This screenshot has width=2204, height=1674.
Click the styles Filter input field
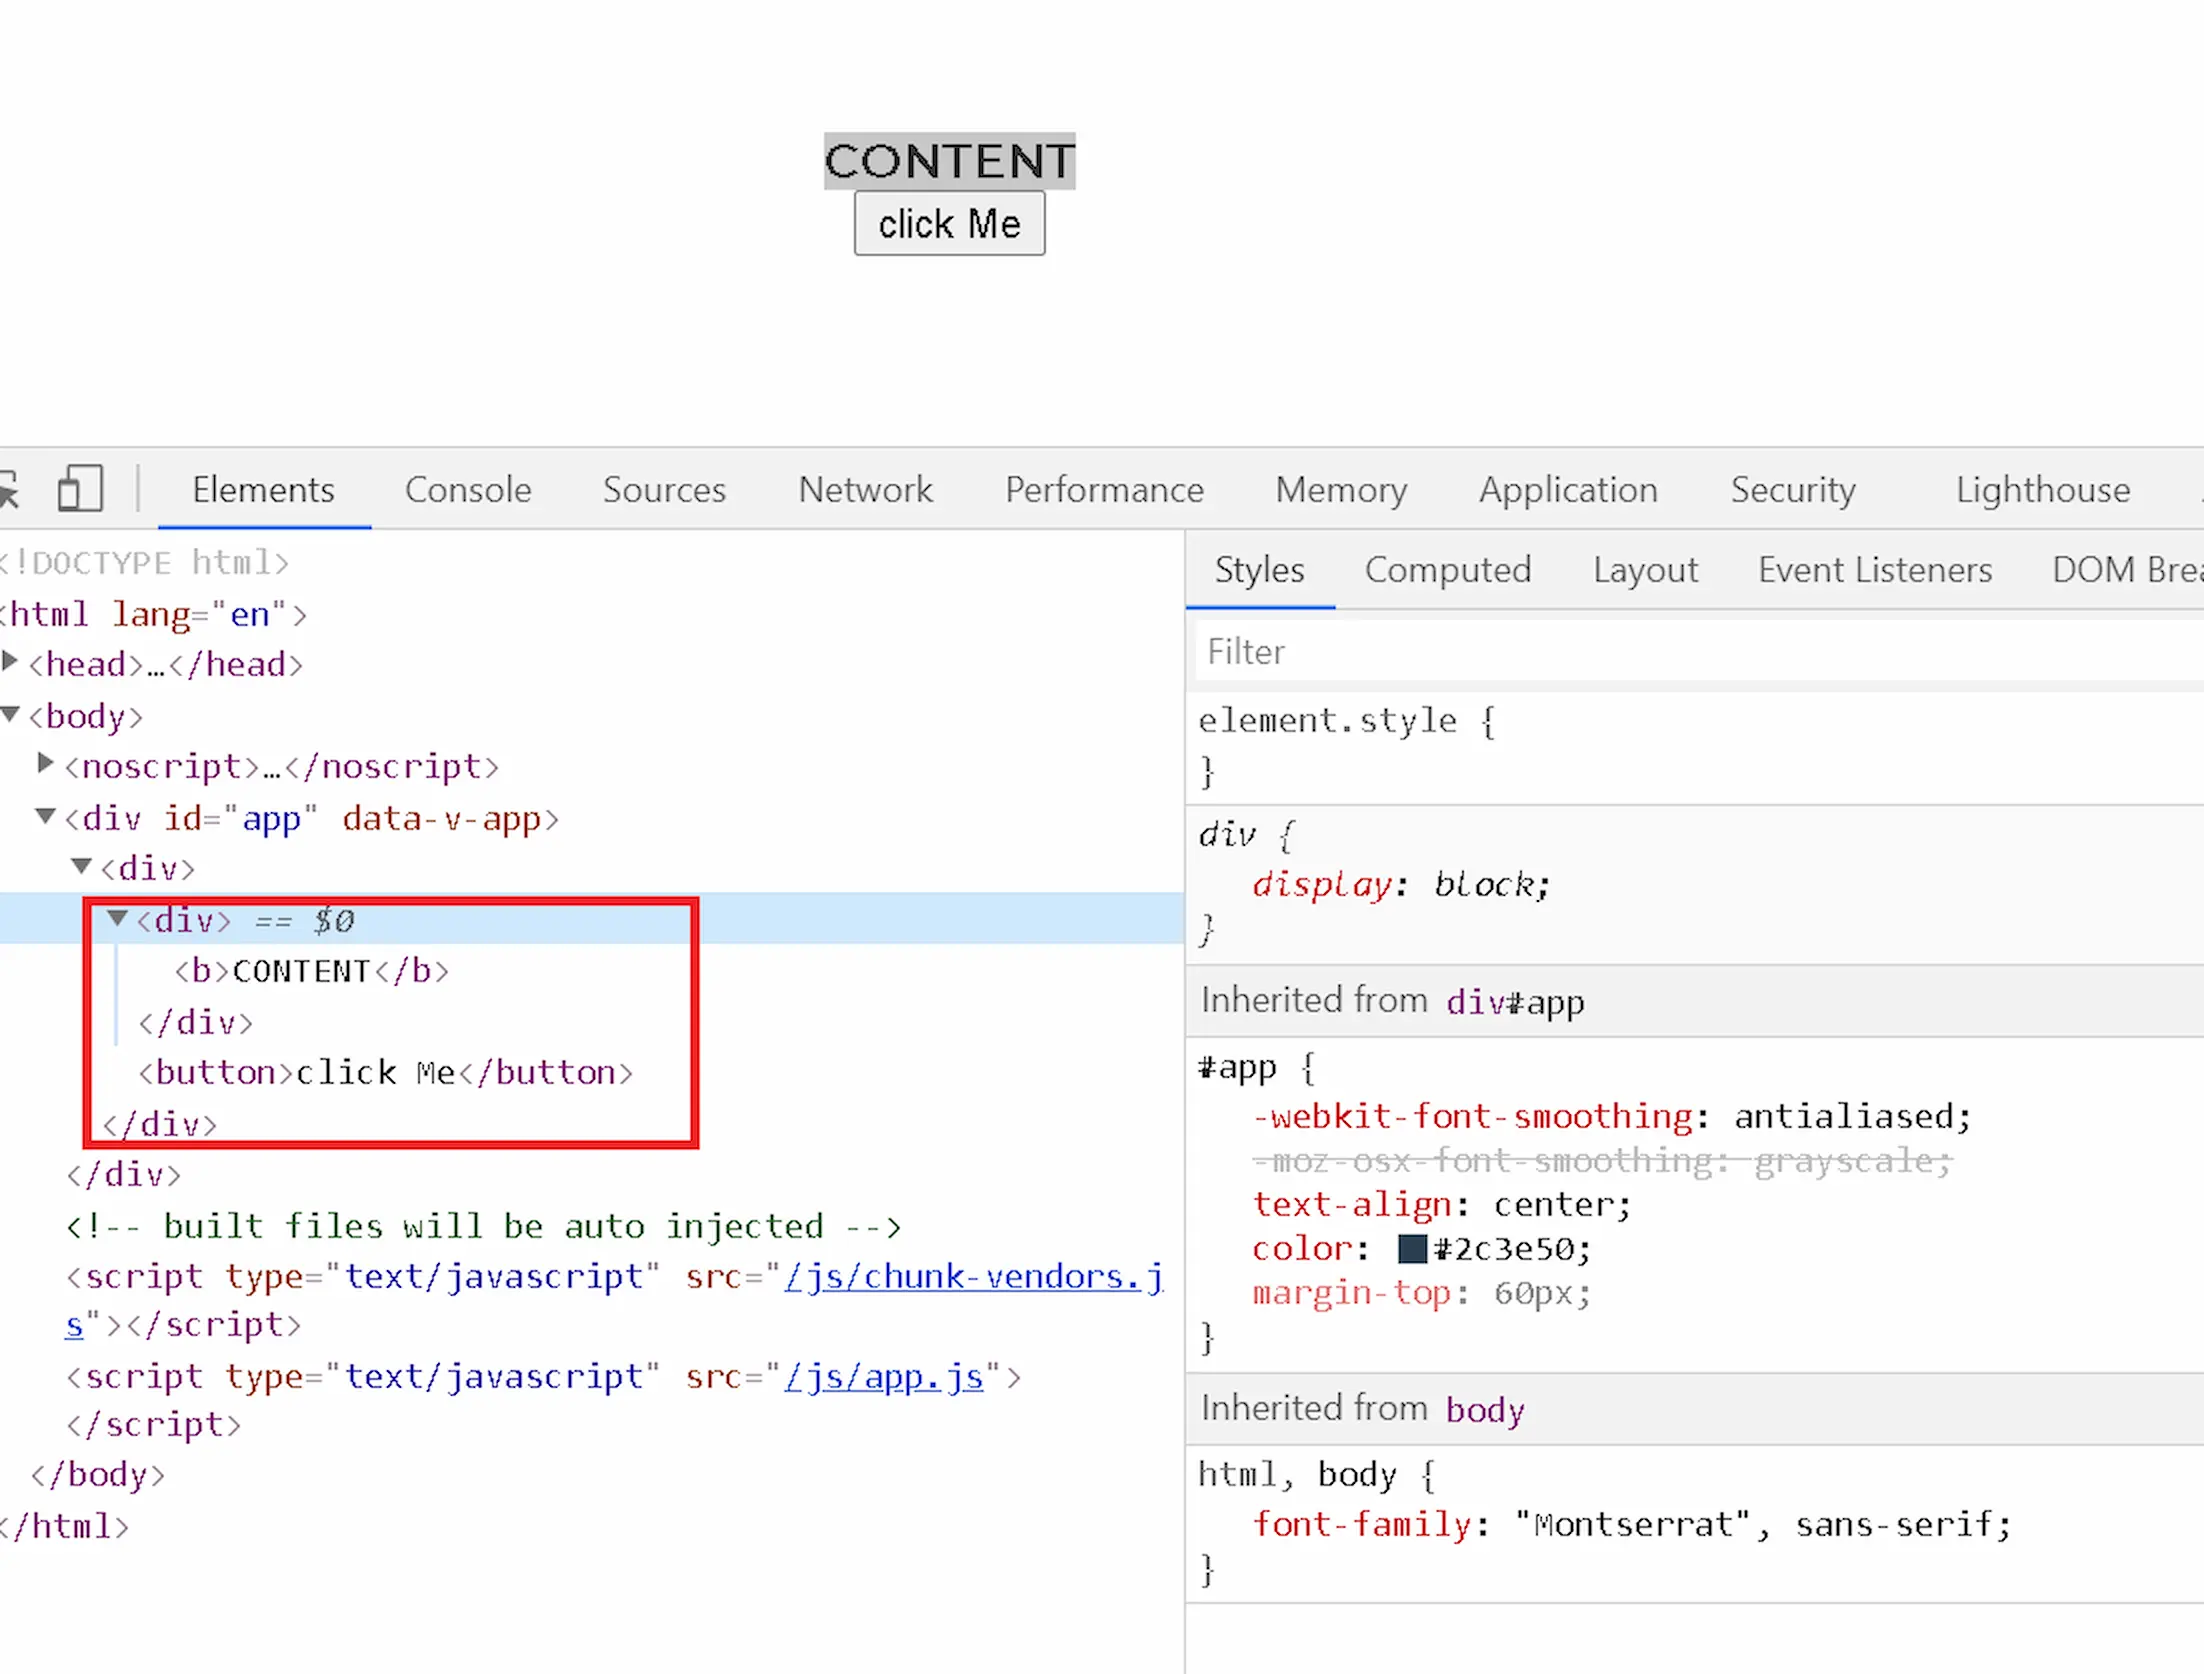(1700, 652)
